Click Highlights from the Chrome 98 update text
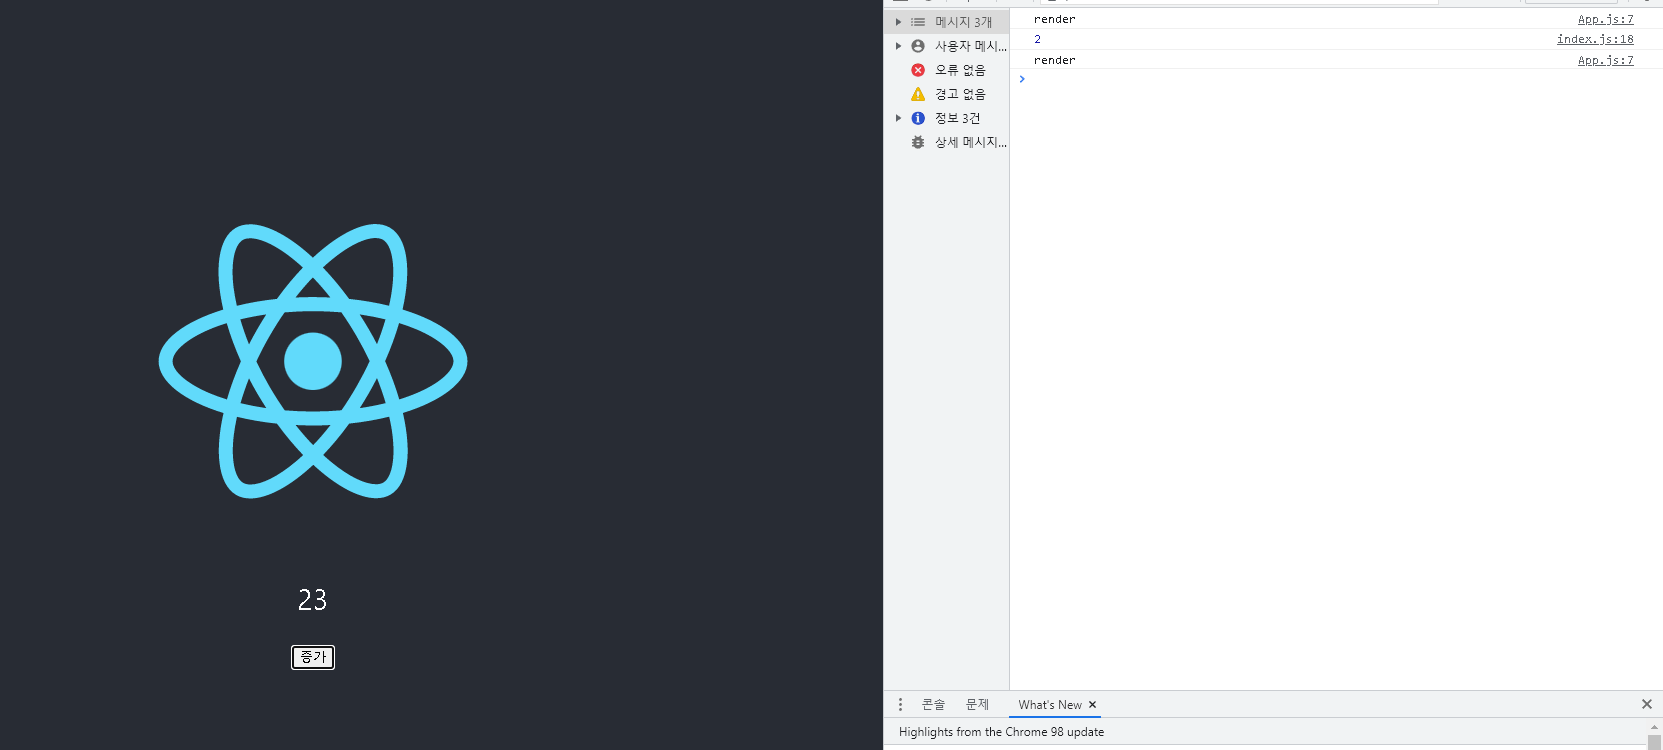The image size is (1663, 750). point(1001,732)
